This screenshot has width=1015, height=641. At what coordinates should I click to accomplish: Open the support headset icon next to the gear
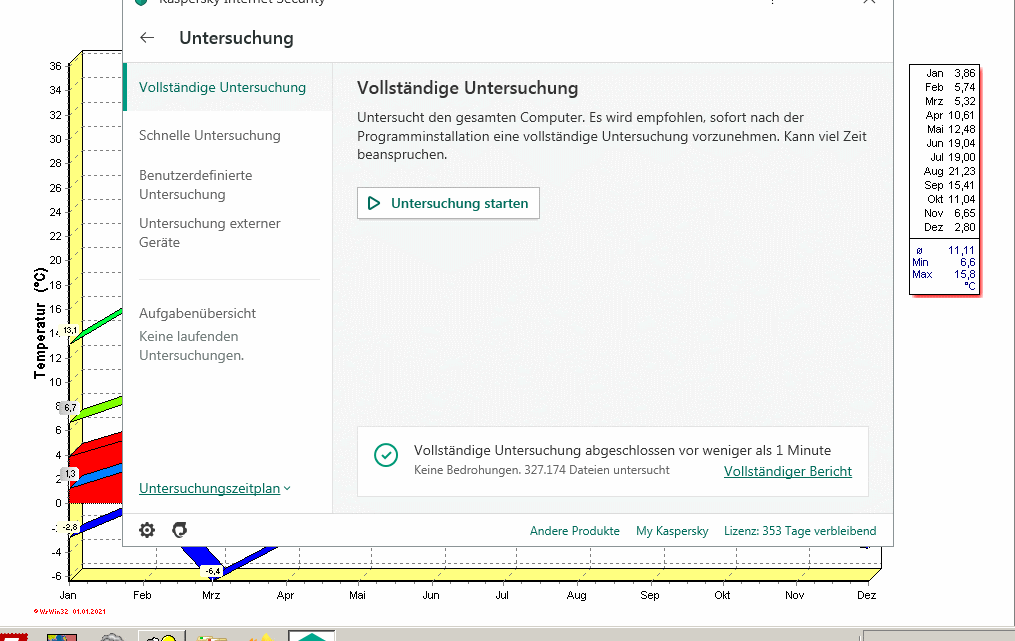[179, 530]
